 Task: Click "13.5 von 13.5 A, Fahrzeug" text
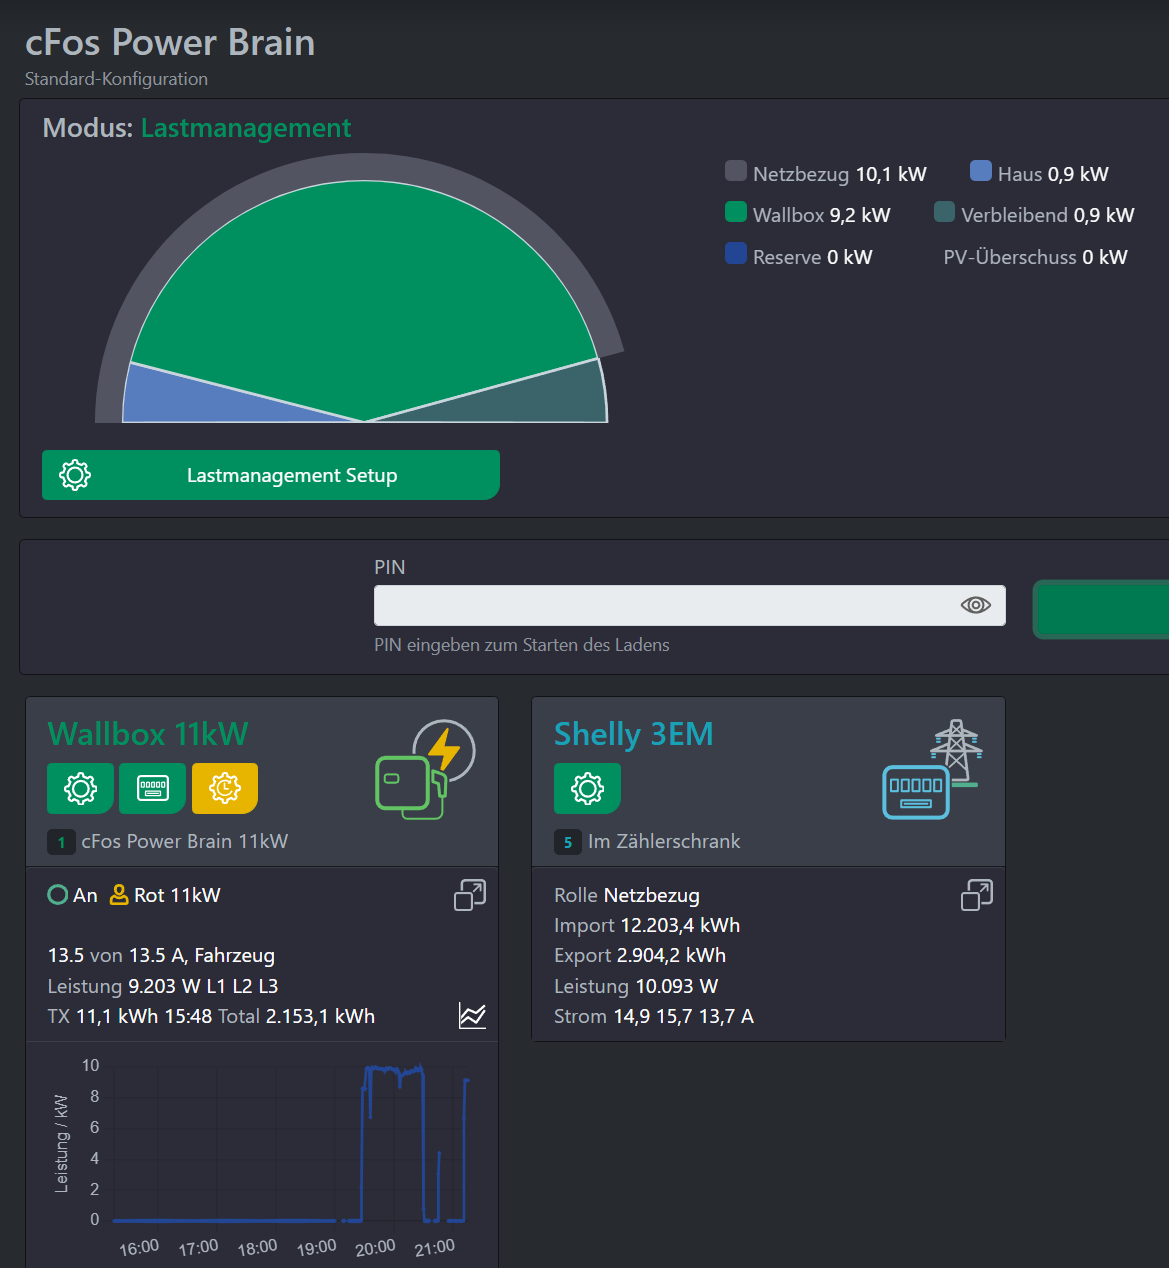coord(161,956)
